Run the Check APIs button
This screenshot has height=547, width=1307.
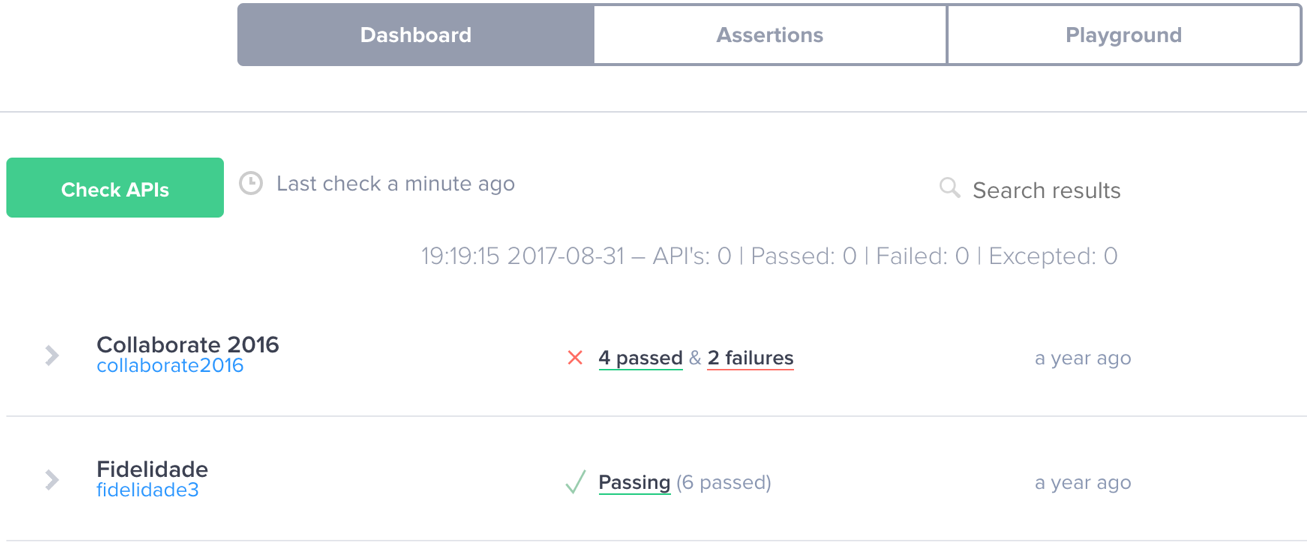[x=115, y=188]
